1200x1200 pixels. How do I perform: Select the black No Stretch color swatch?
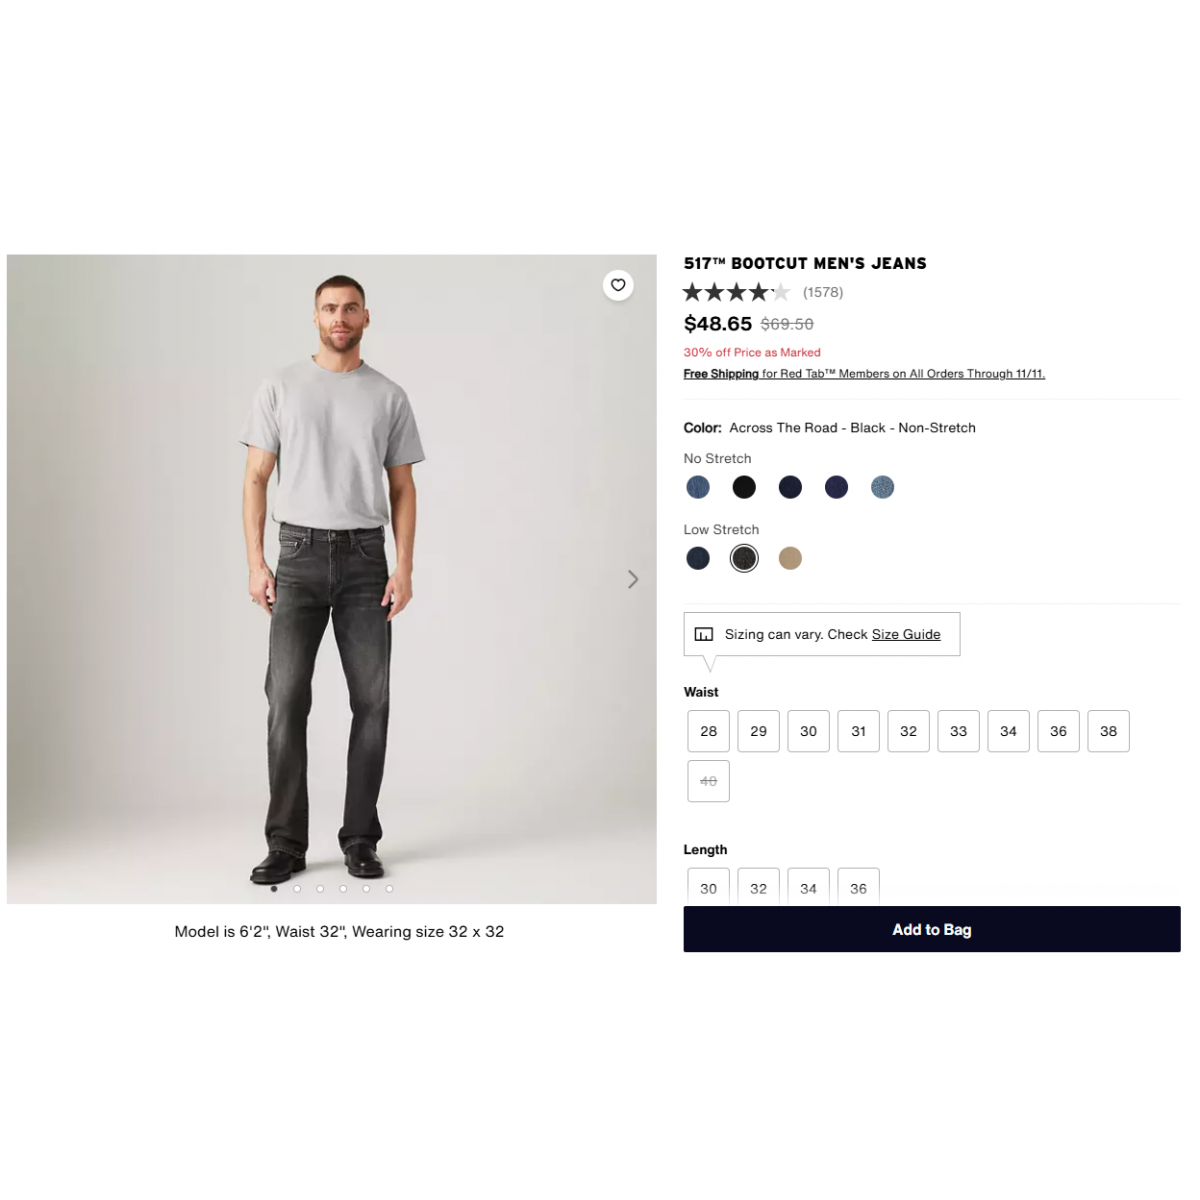point(744,487)
